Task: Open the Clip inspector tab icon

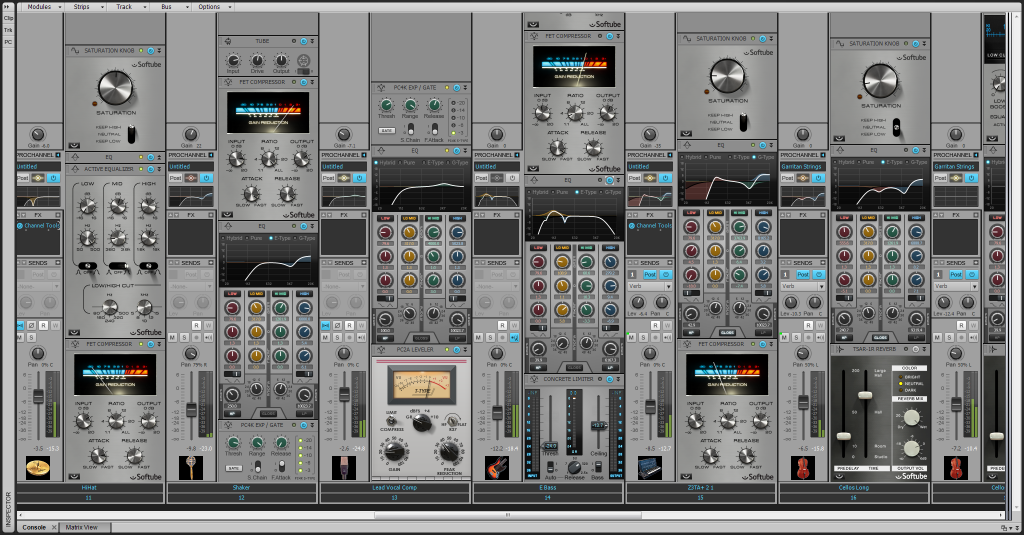Action: point(8,18)
